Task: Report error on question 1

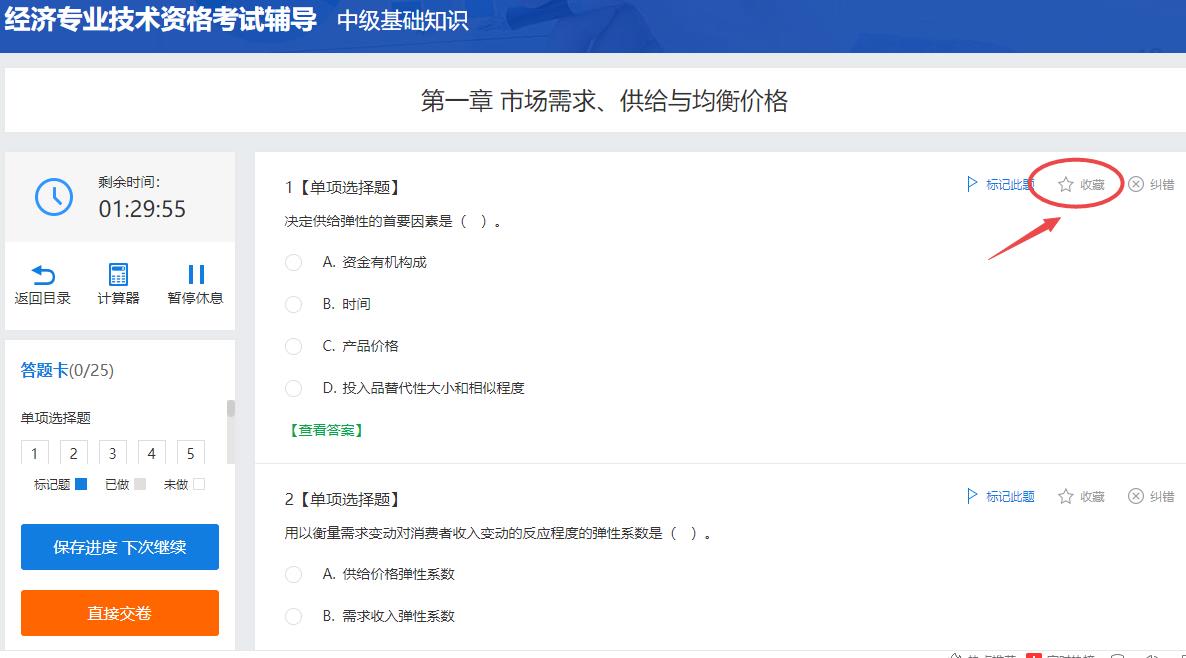Action: (1136, 184)
